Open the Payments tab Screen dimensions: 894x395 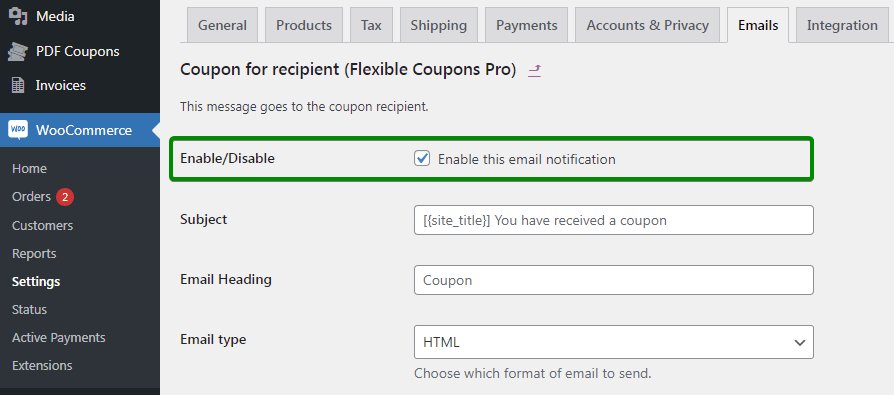click(526, 25)
